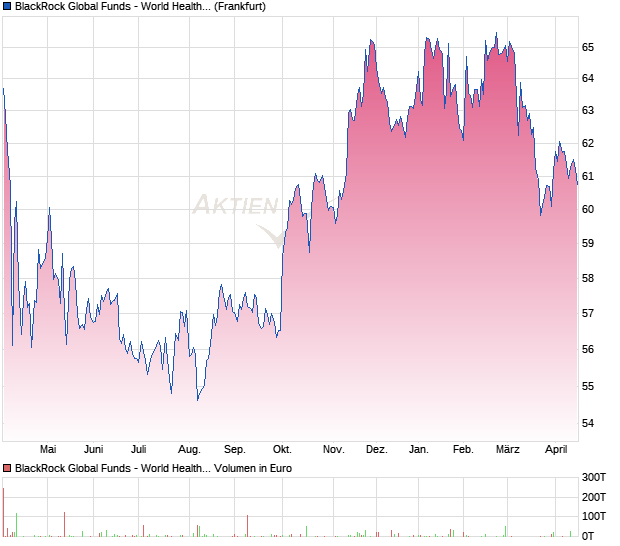This screenshot has width=620, height=546.
Task: Click the tall red volume bar in late September
Action: pyautogui.click(x=248, y=526)
